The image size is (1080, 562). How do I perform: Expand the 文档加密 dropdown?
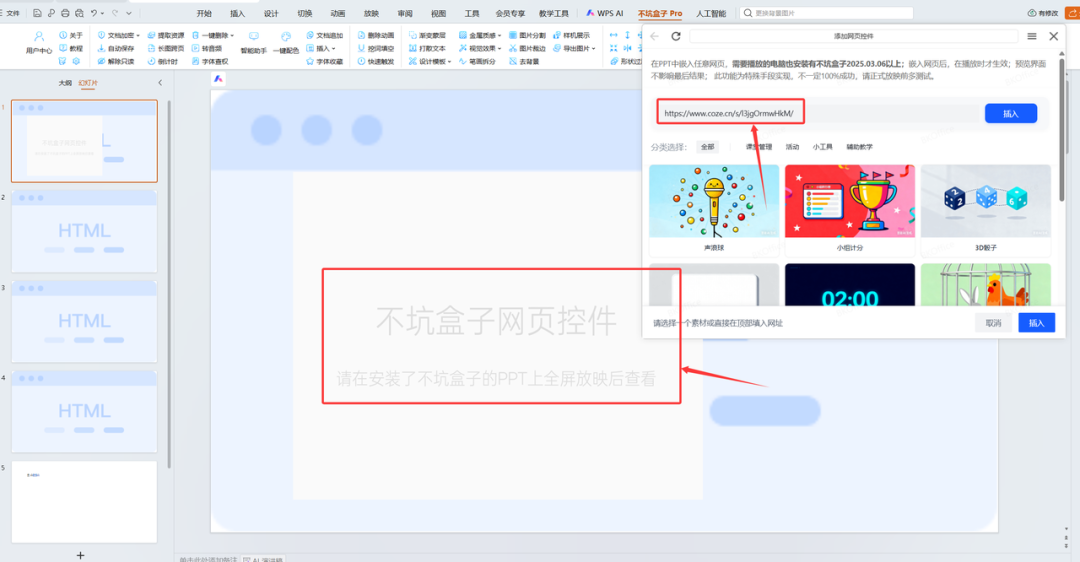138,35
